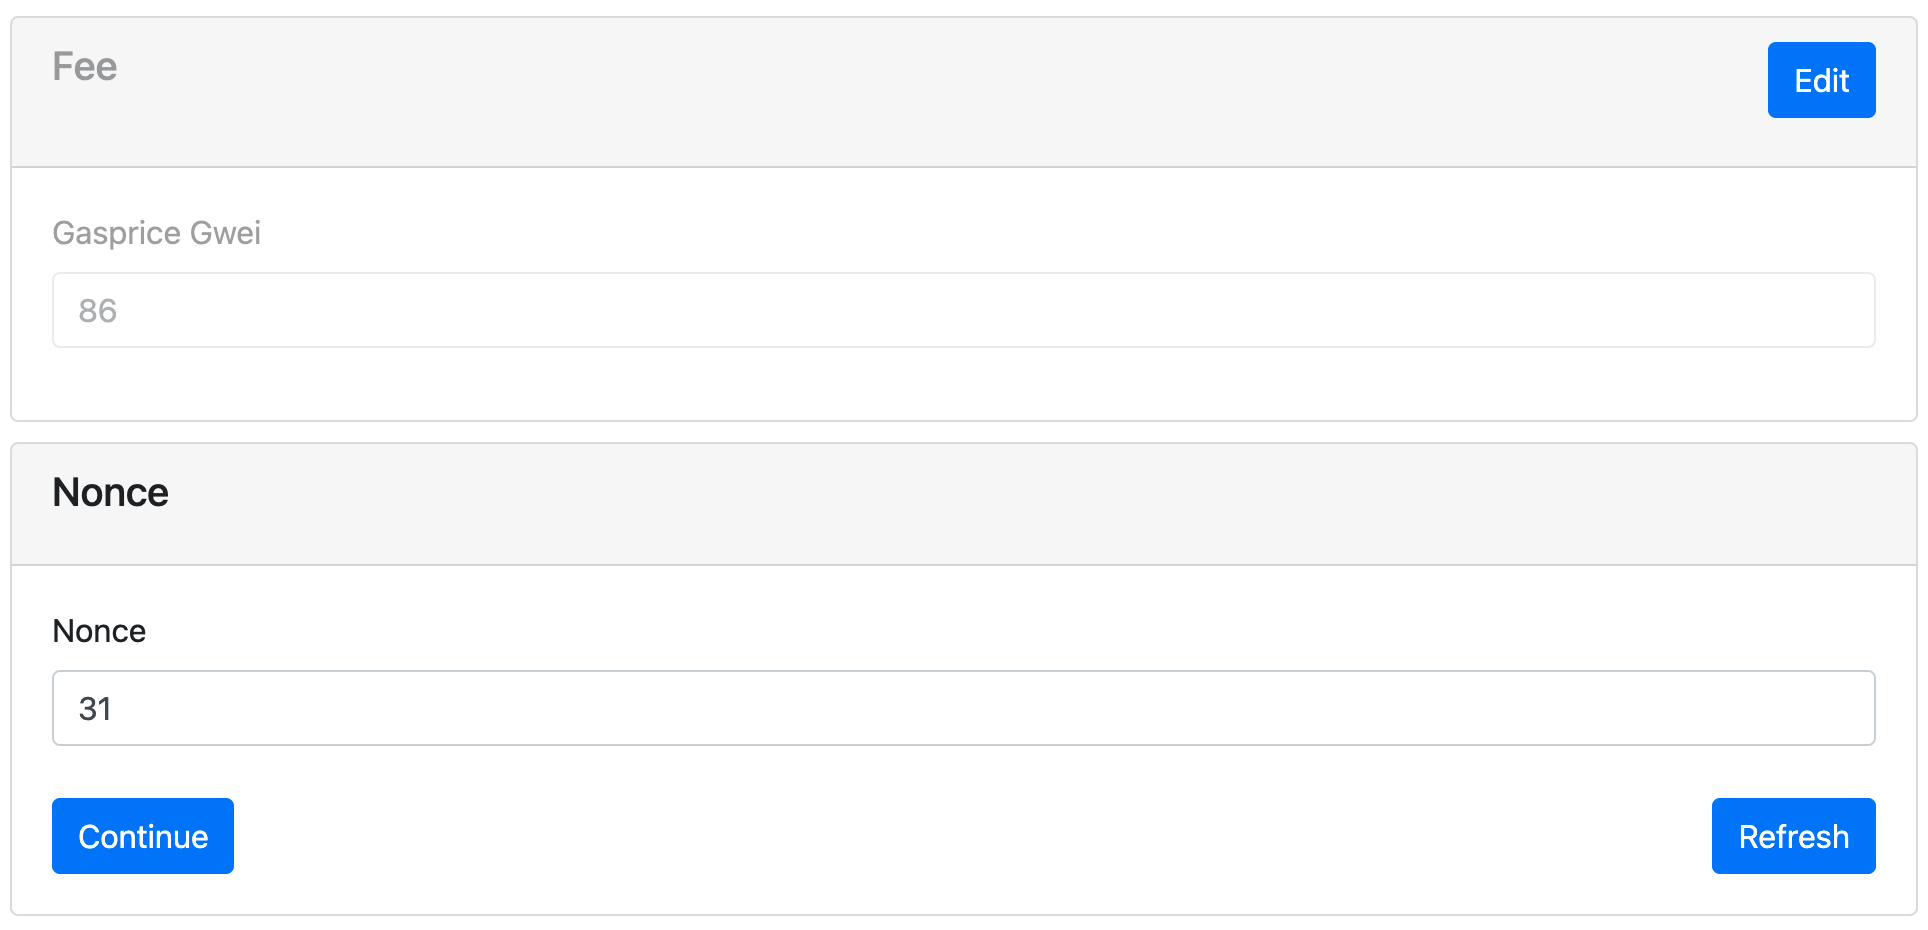The image size is (1928, 930).
Task: Click the 86 value in Gasprice field
Action: click(x=98, y=311)
